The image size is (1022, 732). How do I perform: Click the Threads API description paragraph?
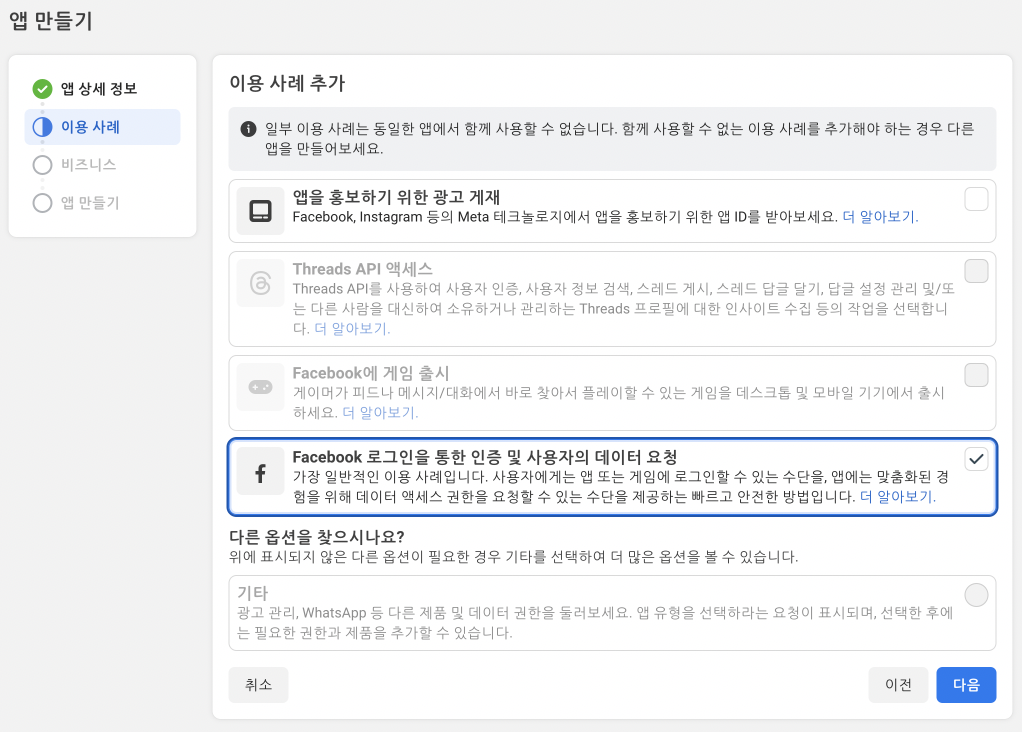pyautogui.click(x=624, y=308)
